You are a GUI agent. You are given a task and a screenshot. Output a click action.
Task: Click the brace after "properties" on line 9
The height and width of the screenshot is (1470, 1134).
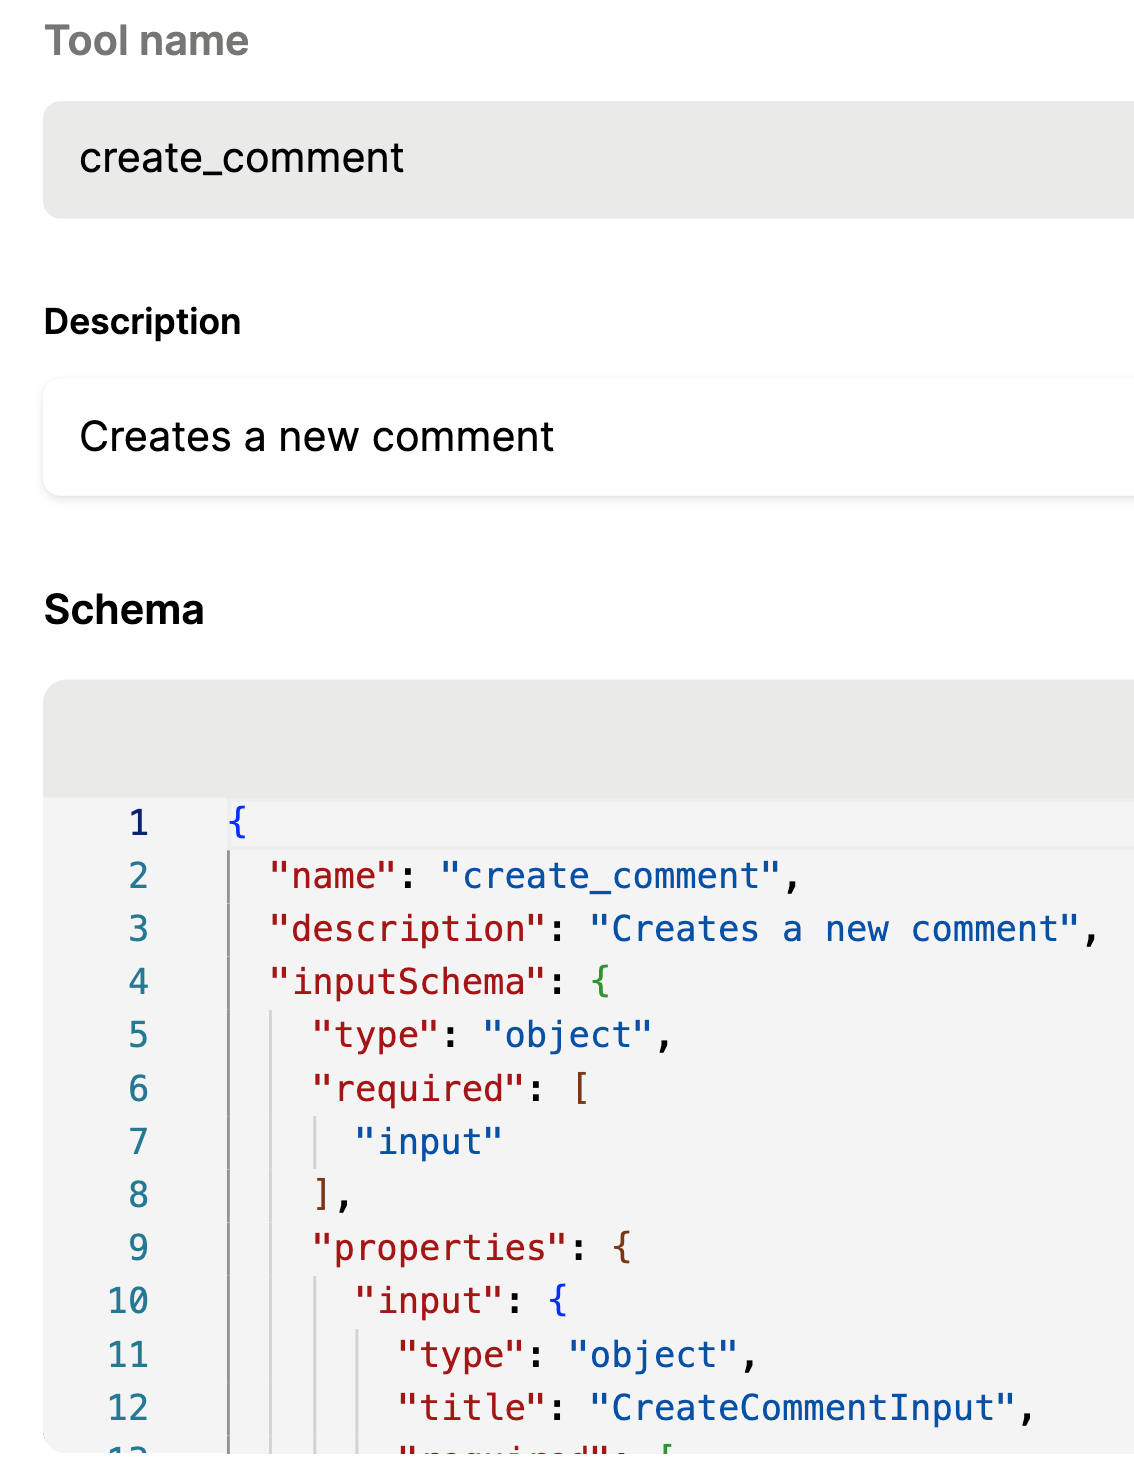tap(622, 1247)
